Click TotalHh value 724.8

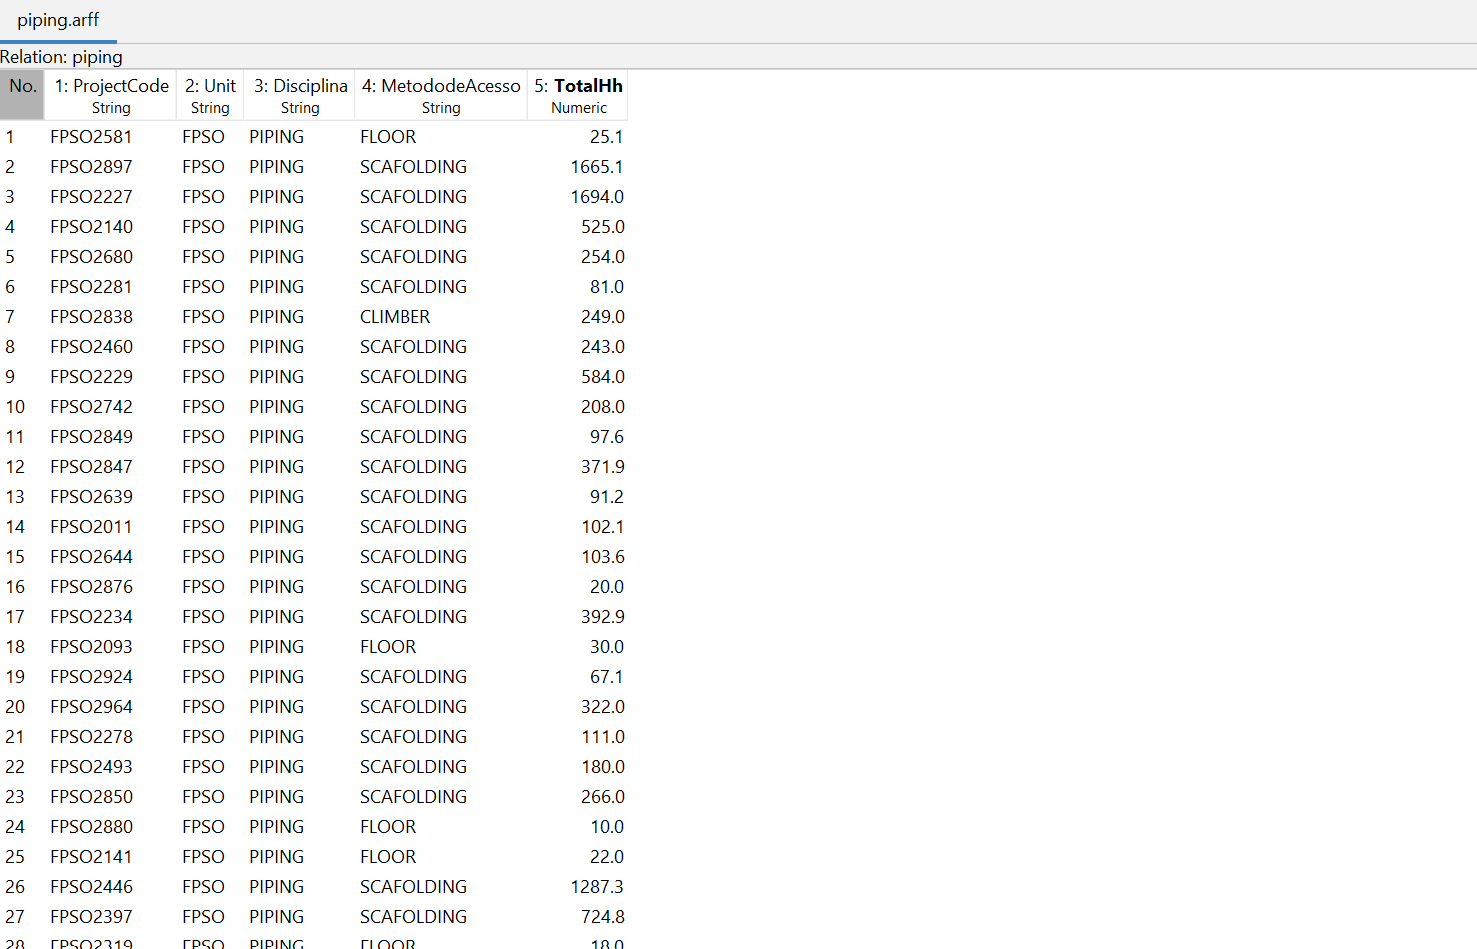(x=602, y=917)
